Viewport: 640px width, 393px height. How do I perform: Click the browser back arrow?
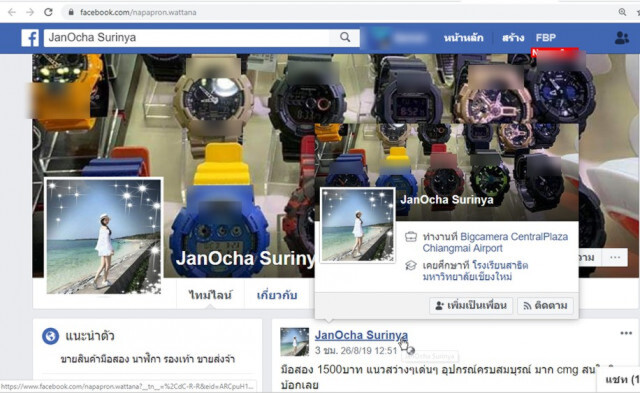(12, 12)
